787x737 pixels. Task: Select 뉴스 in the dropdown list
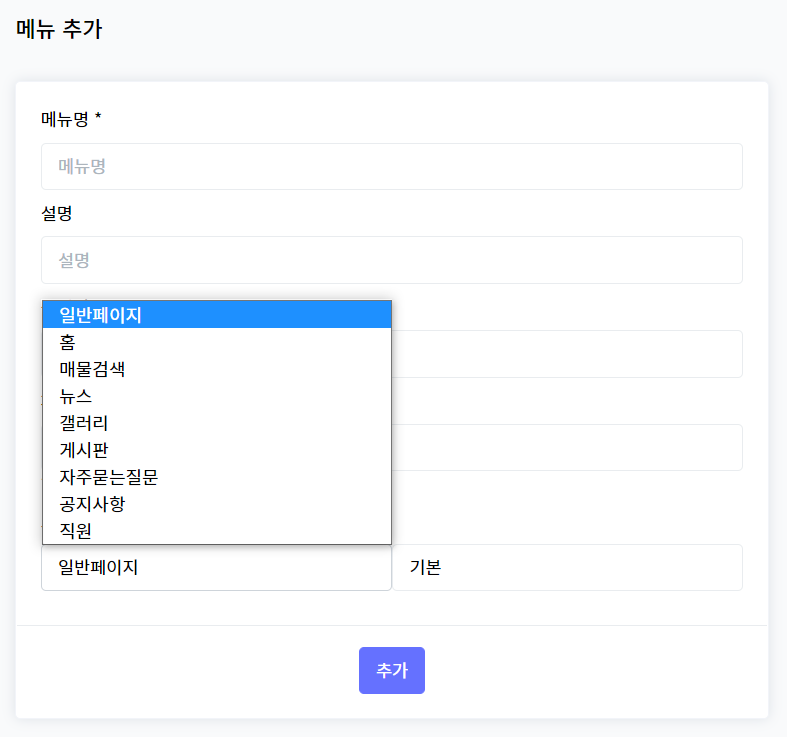coord(217,396)
